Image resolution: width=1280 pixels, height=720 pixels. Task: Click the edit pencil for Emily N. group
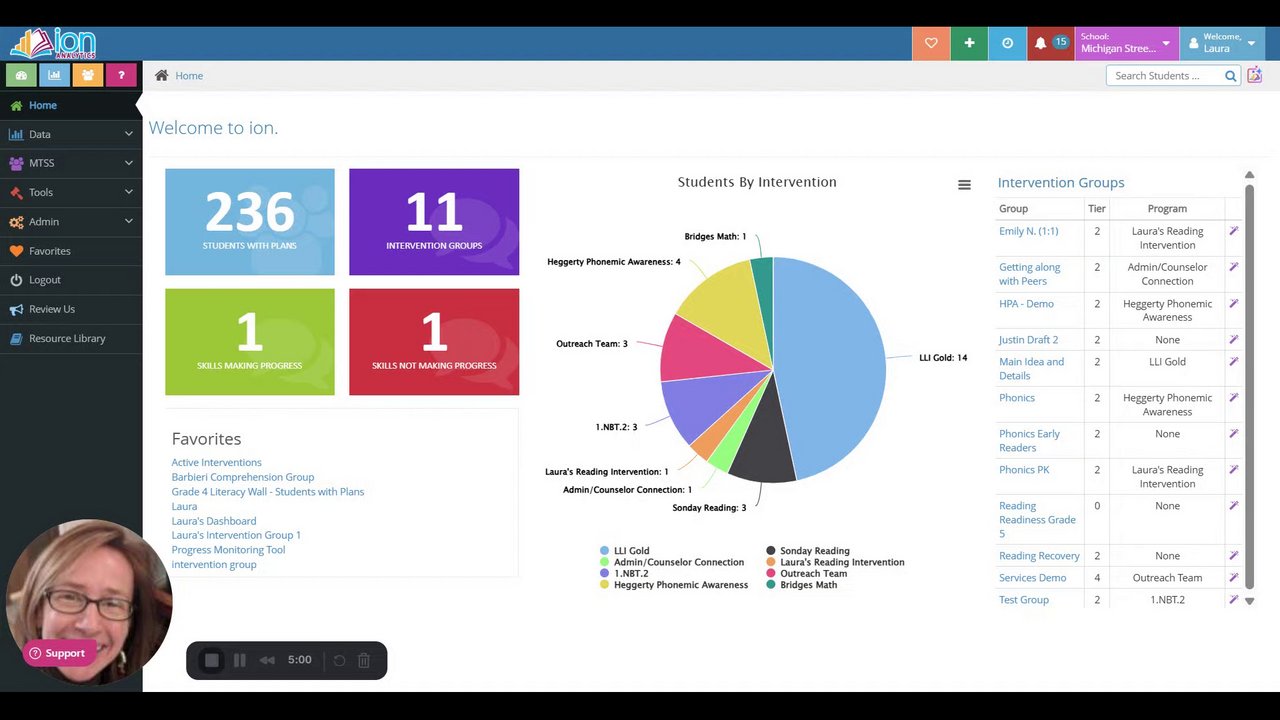tap(1234, 231)
